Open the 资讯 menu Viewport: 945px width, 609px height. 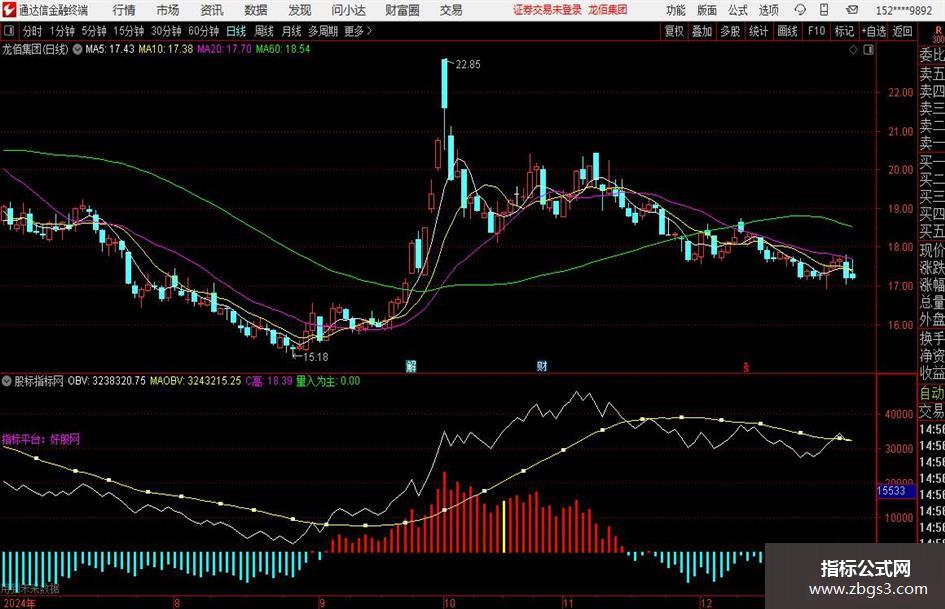[212, 10]
